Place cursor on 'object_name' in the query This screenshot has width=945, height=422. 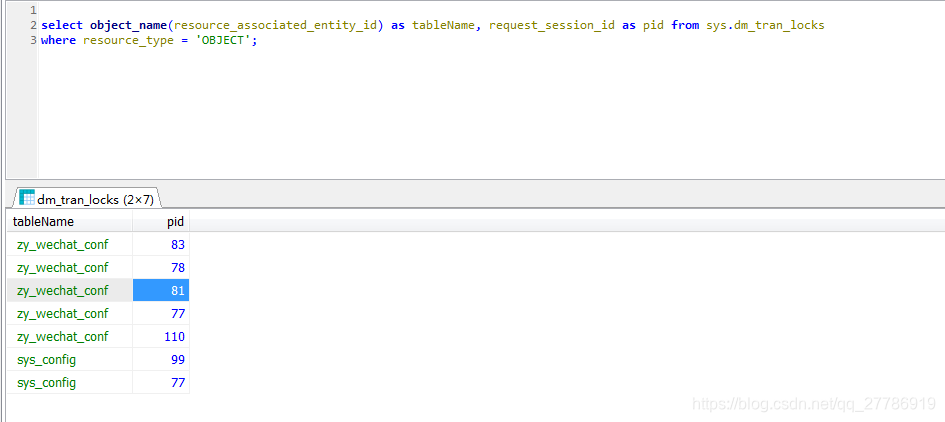click(129, 25)
